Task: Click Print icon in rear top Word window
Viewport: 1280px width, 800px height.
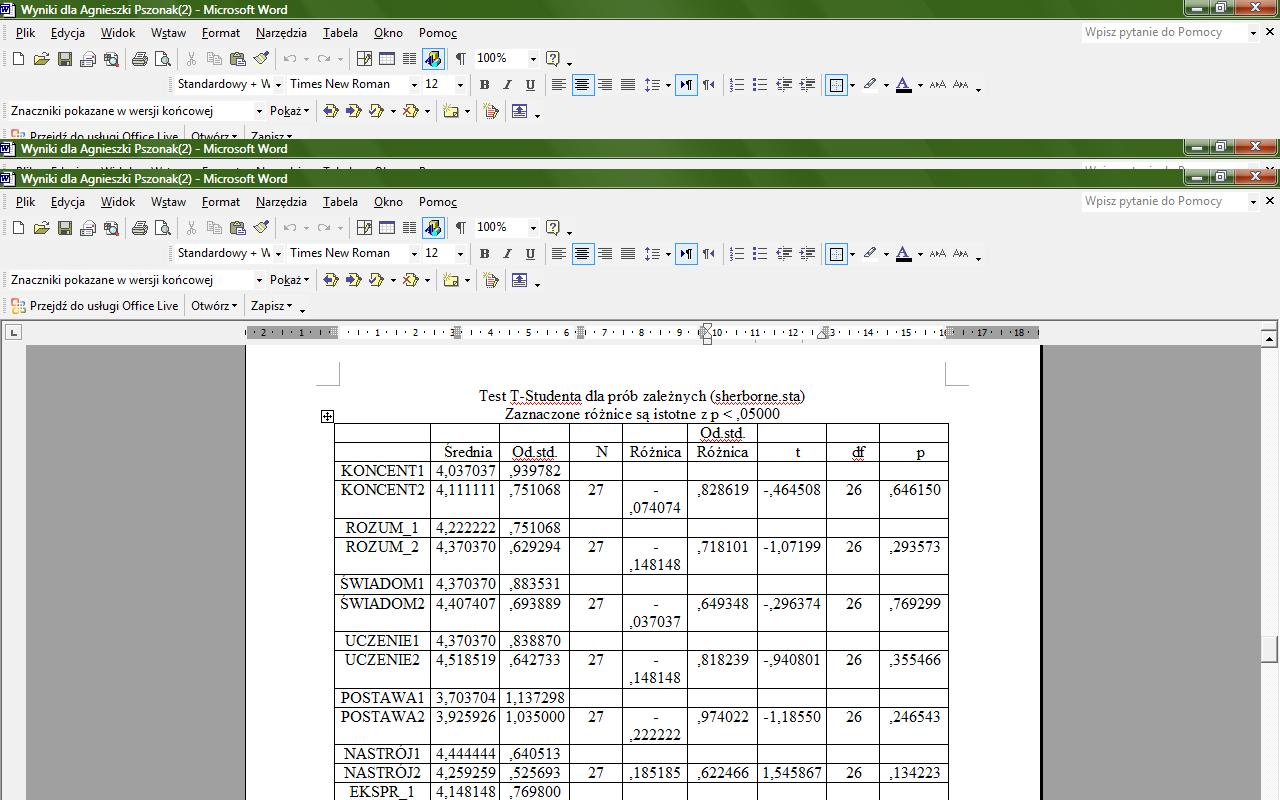Action: [140, 59]
